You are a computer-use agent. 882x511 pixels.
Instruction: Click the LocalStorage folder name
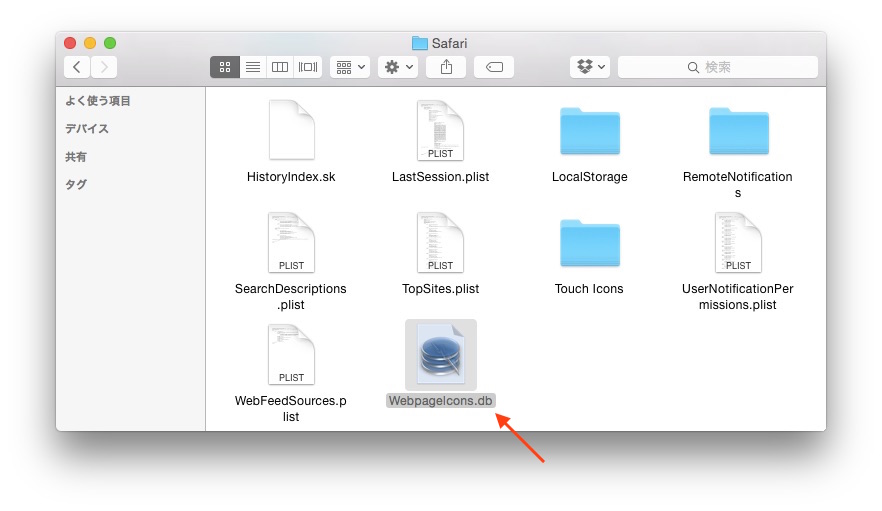point(590,177)
